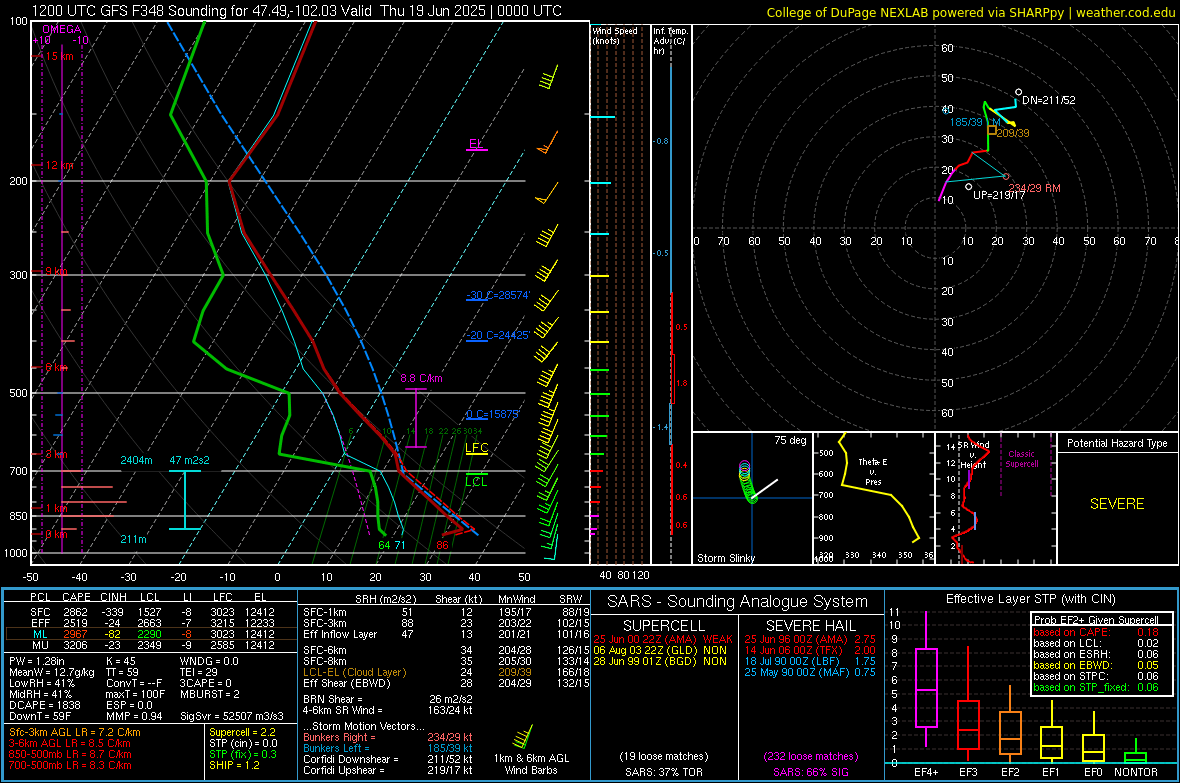Click the 14 Jun 06 00Z (TFX) hail match

pos(810,650)
